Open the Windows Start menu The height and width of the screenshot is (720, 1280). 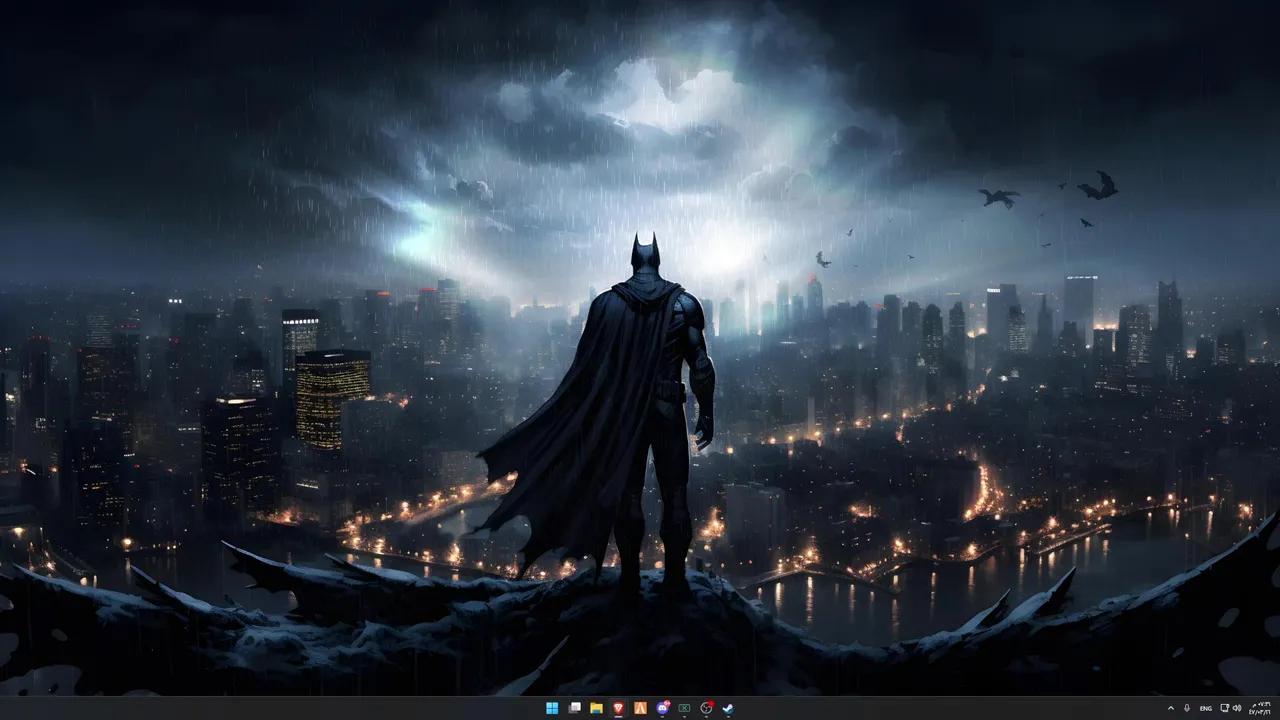(552, 708)
